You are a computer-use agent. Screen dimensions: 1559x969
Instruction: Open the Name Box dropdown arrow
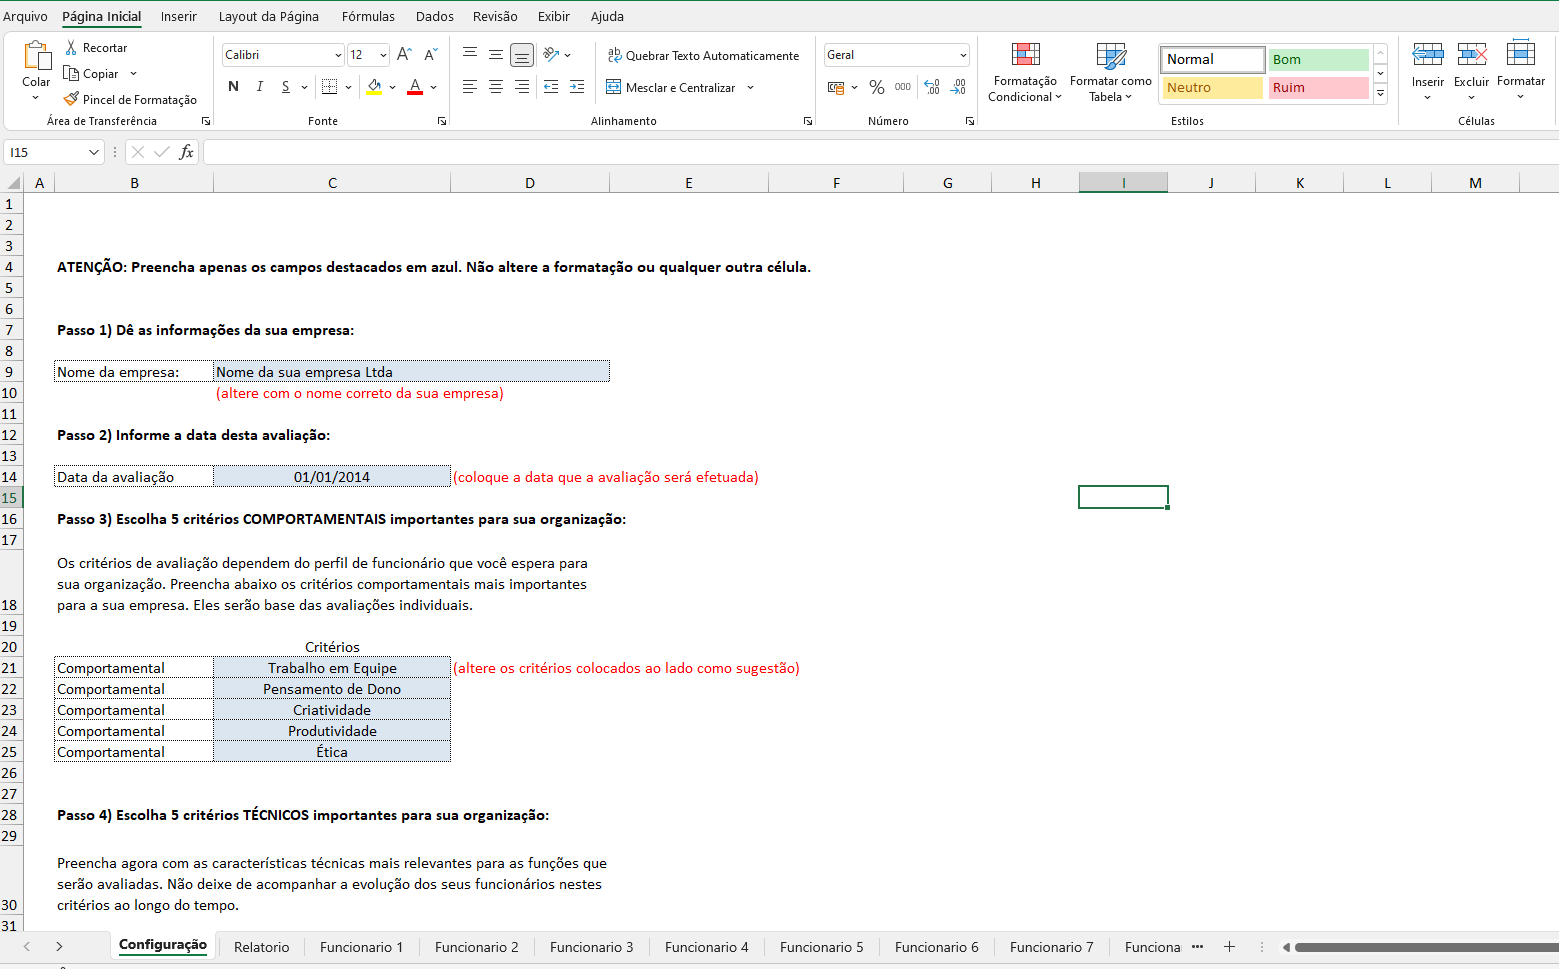pyautogui.click(x=94, y=152)
